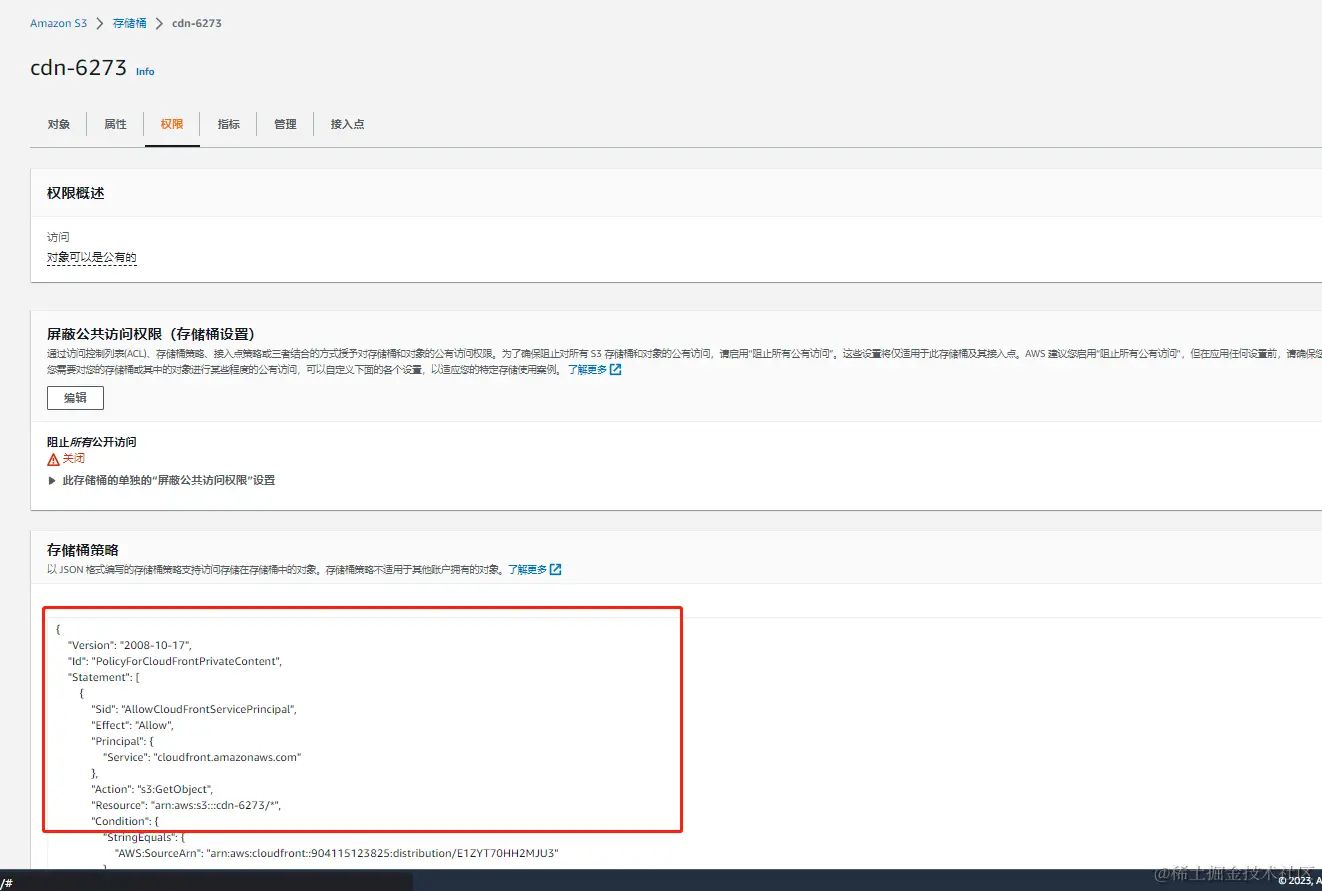Screen dimensions: 1322x891
Task: Switch to the 接入点 tab
Action: point(347,124)
